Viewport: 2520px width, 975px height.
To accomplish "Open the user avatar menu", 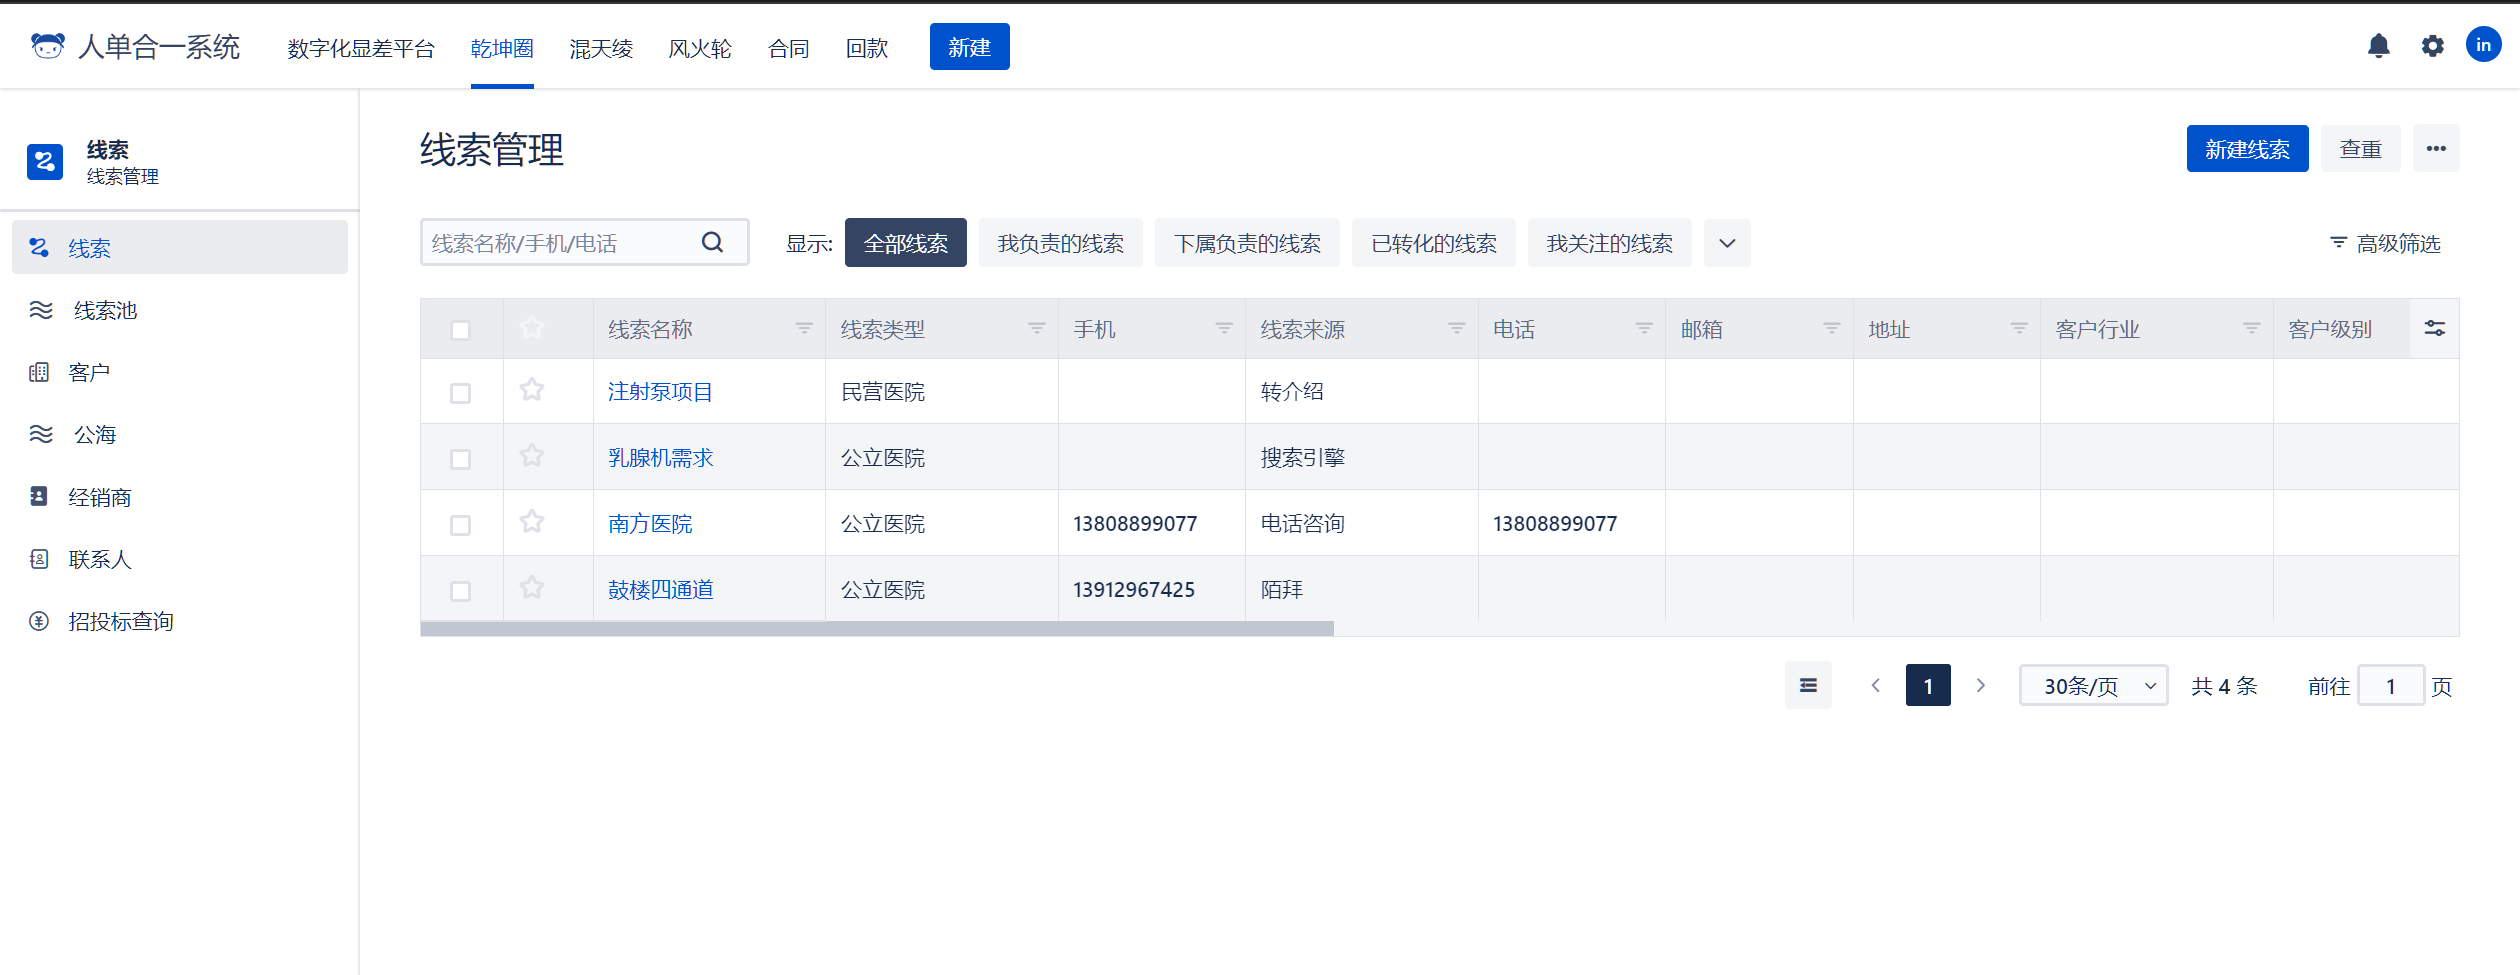I will 2484,45.
